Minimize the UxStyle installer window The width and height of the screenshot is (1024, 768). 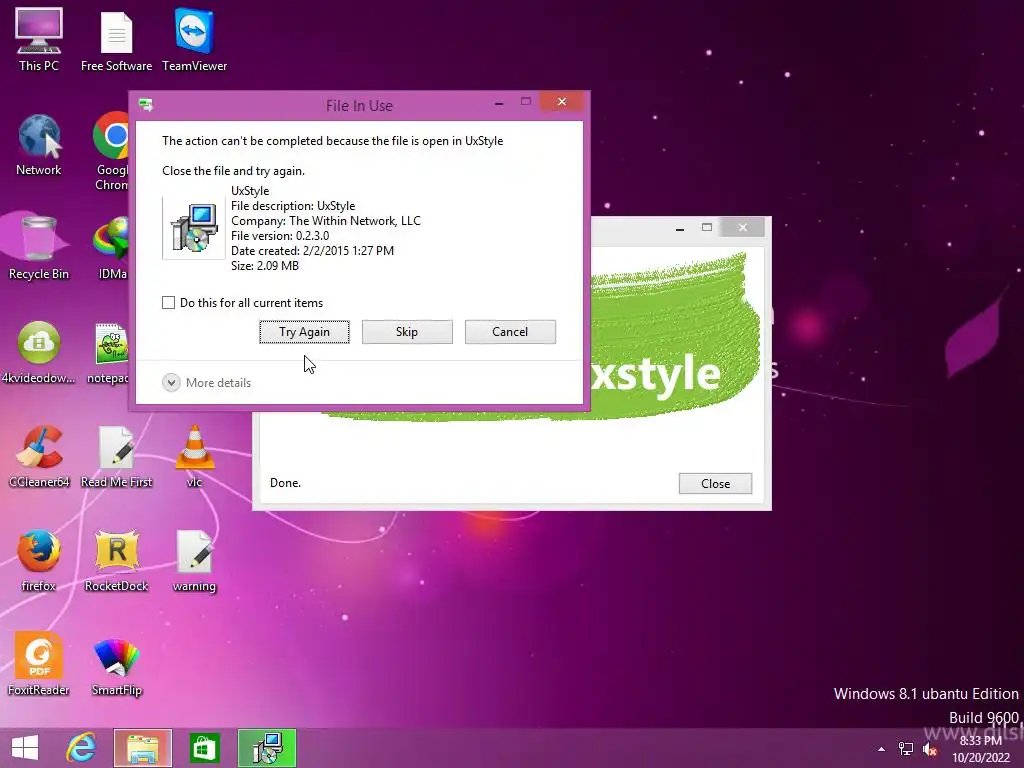(680, 228)
